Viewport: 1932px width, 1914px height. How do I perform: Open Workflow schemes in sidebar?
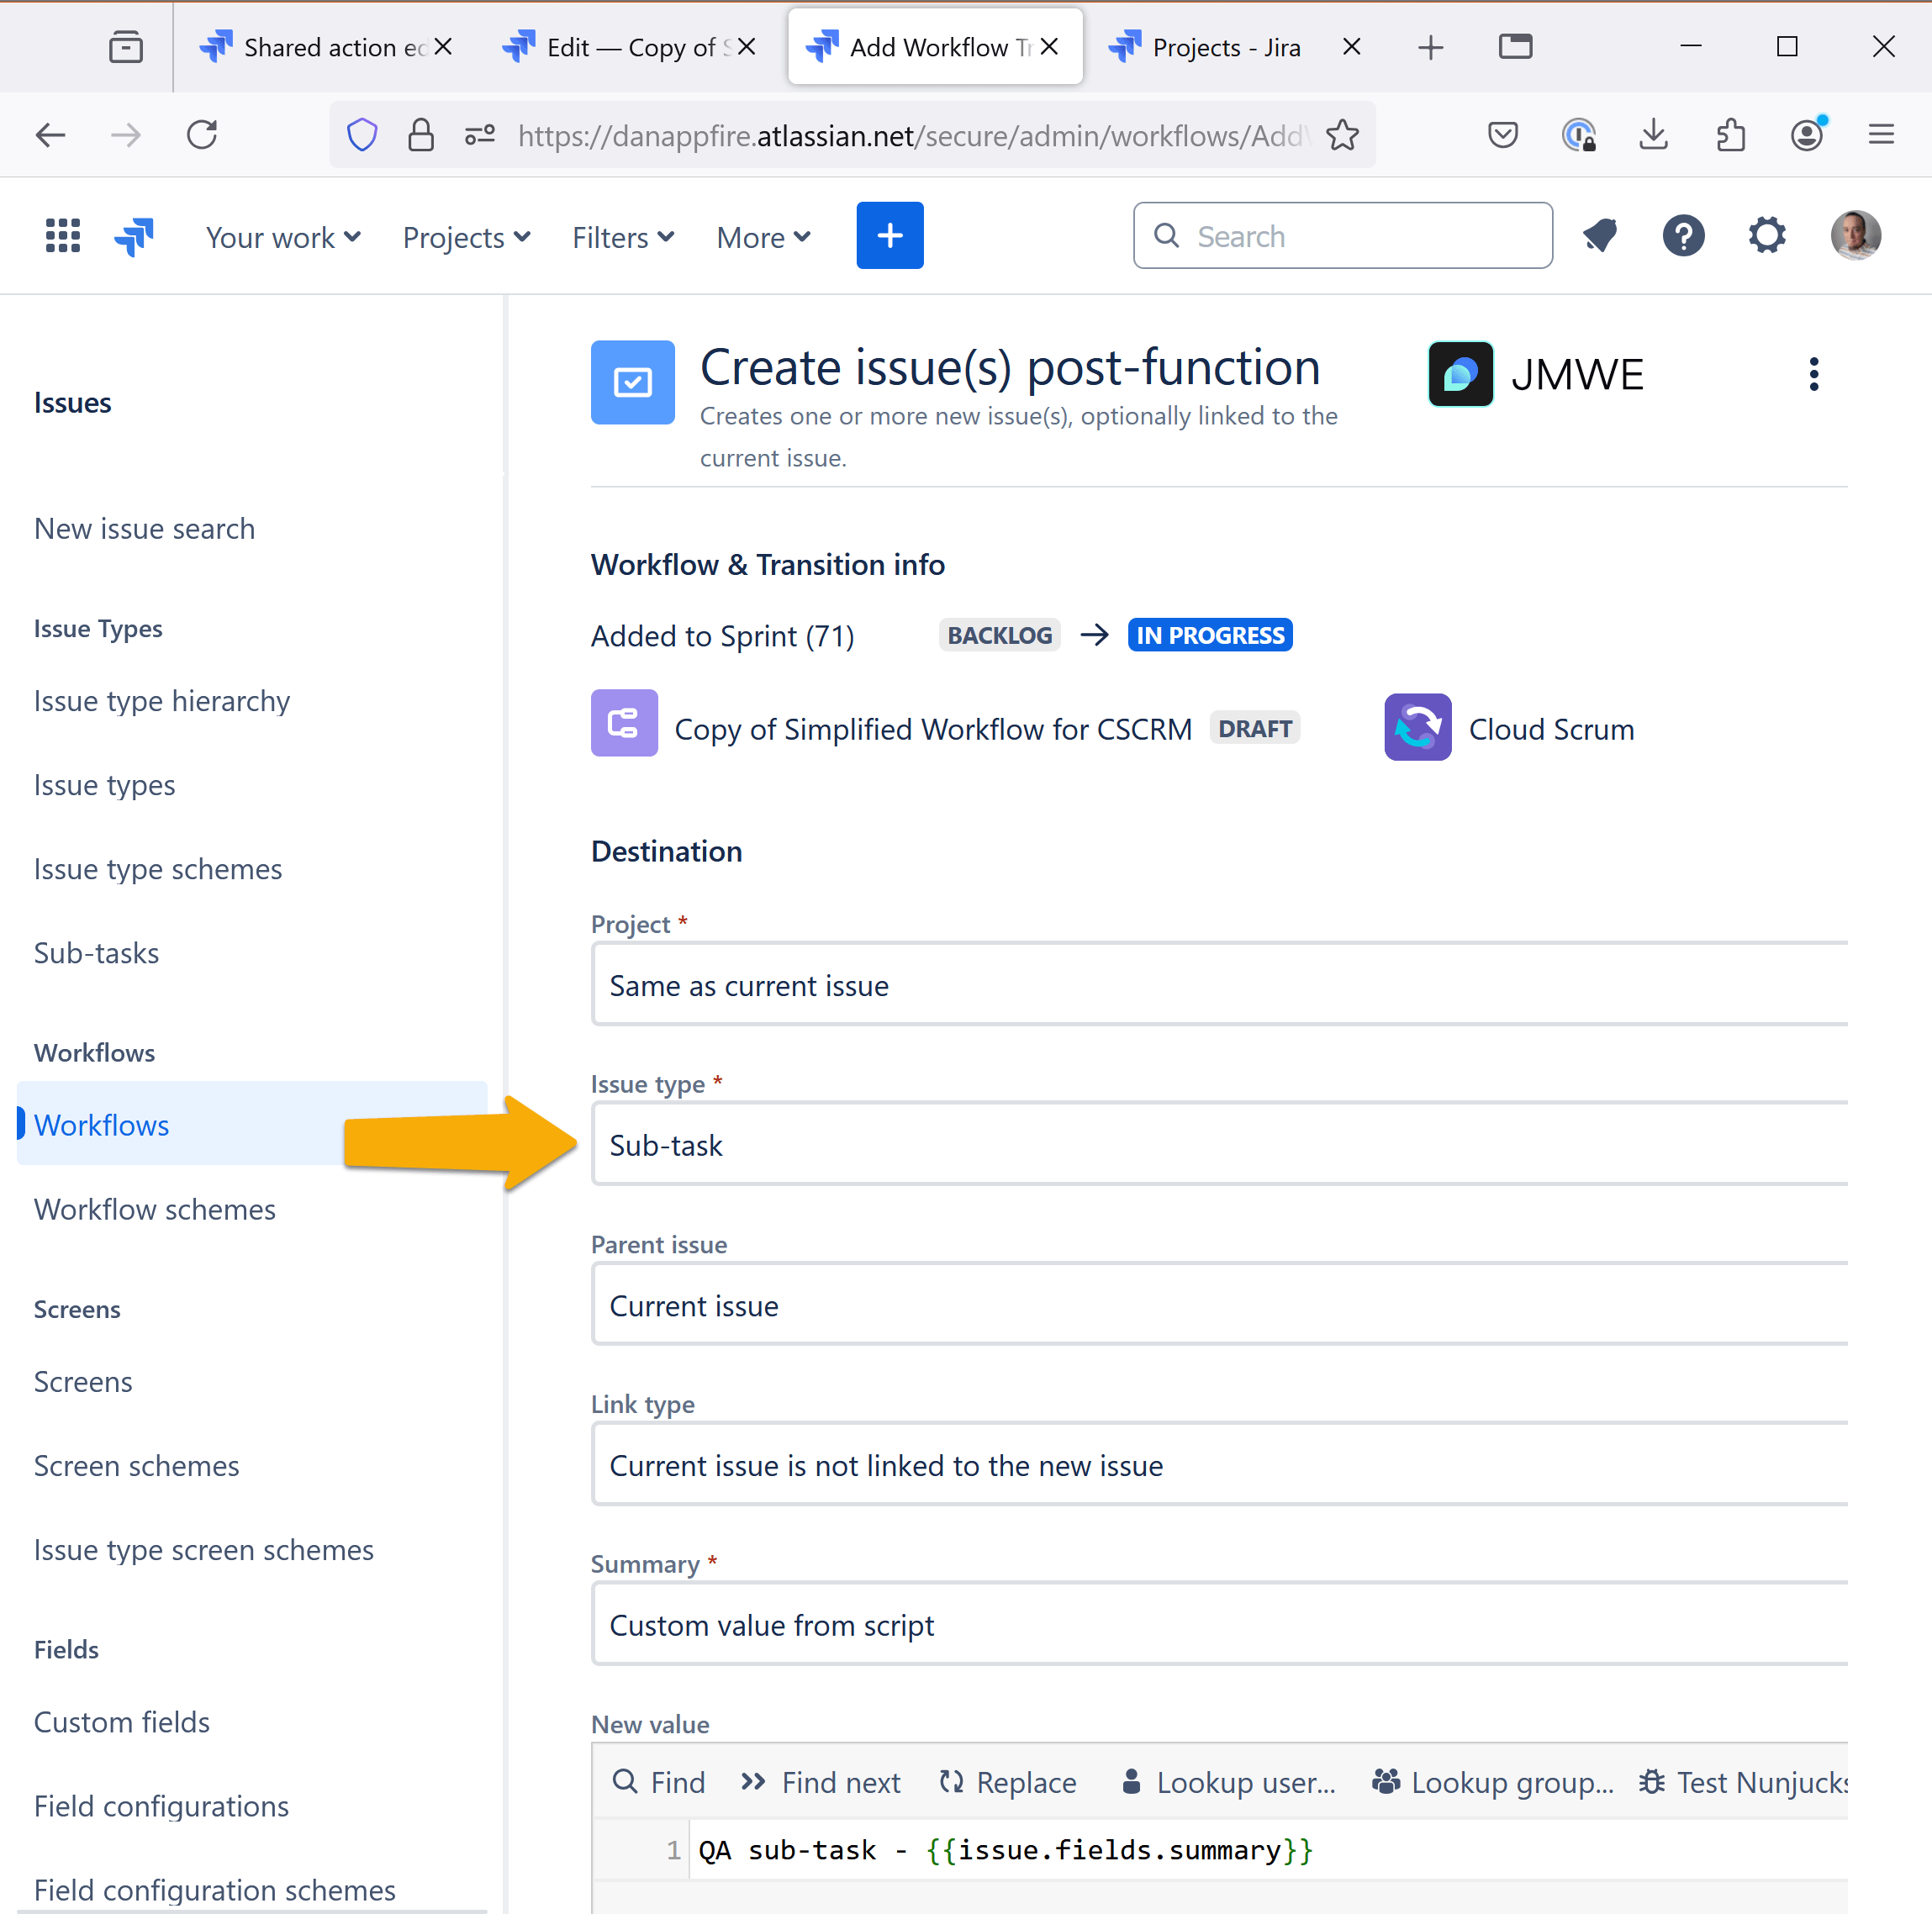point(154,1209)
